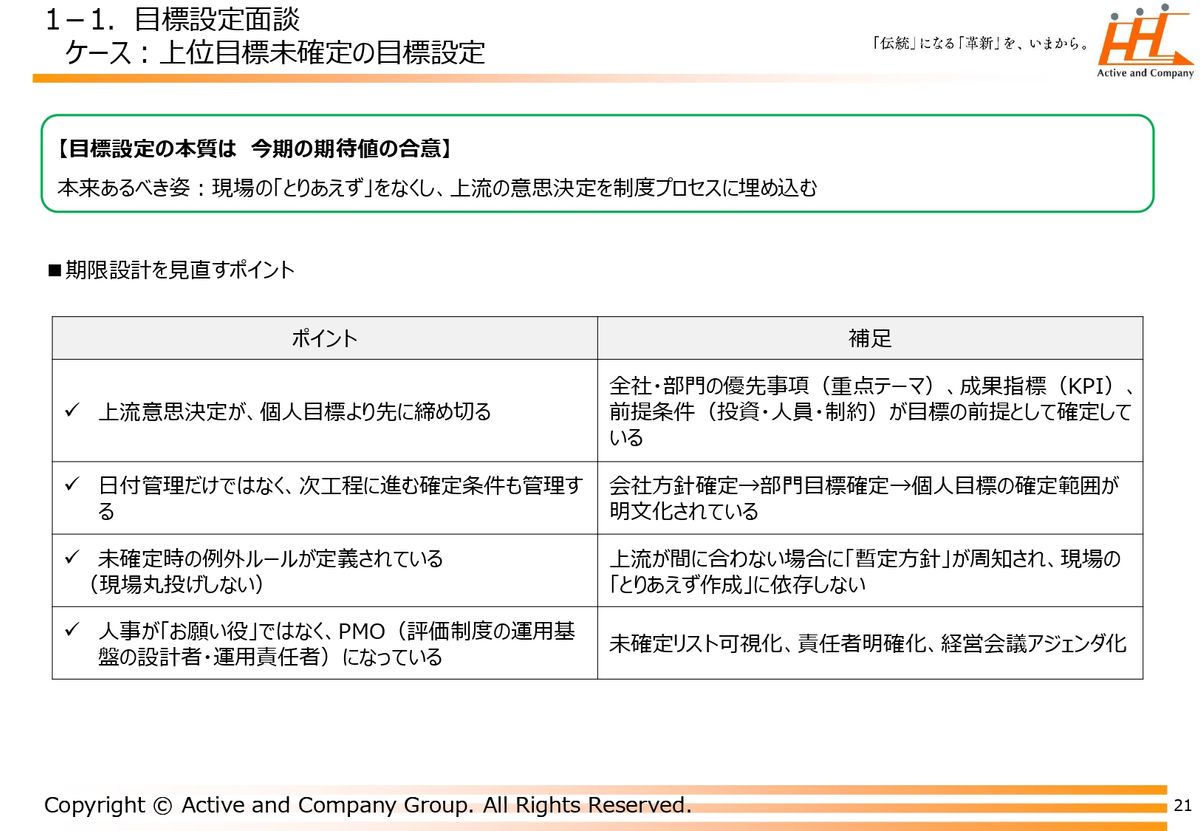This screenshot has width=1200, height=831.
Task: Click the 補足 column header
Action: point(869,338)
